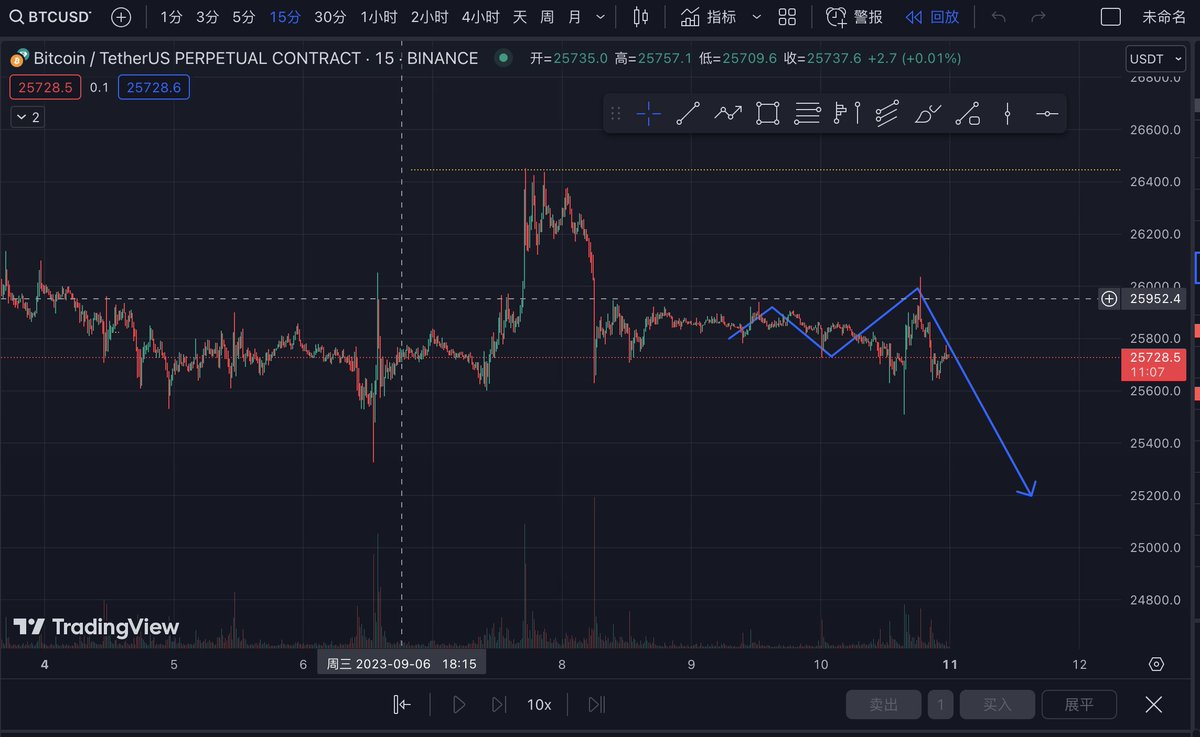The image size is (1200, 737).
Task: Open the 指标 indicators dialog
Action: [708, 17]
